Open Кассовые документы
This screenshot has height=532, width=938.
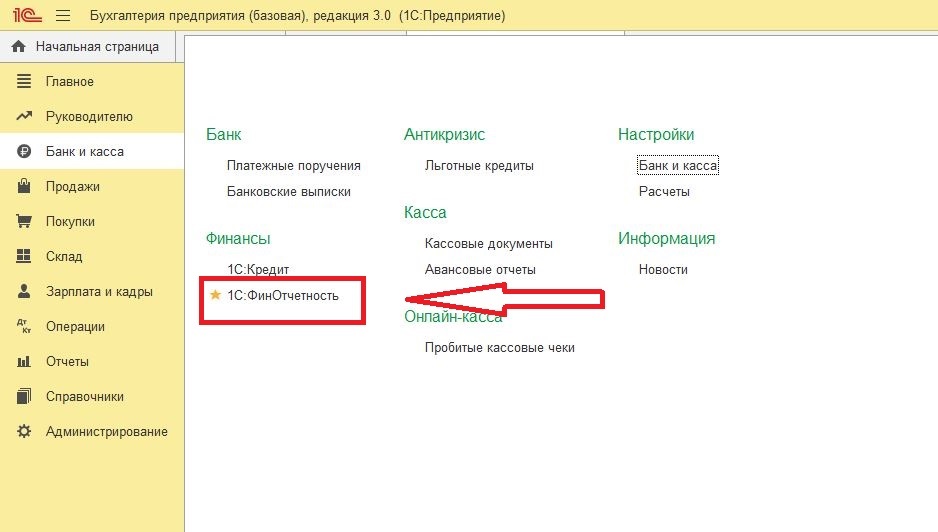[x=488, y=243]
